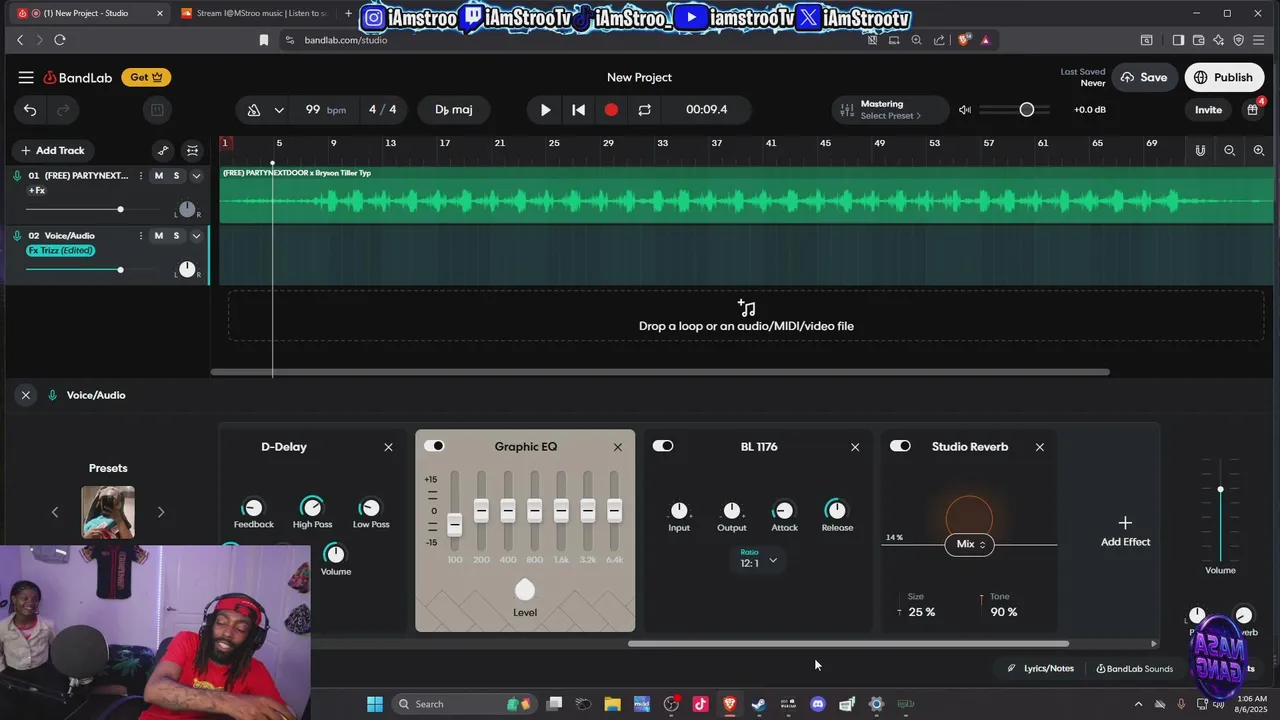Remove the D-Delay effect

coord(388,447)
